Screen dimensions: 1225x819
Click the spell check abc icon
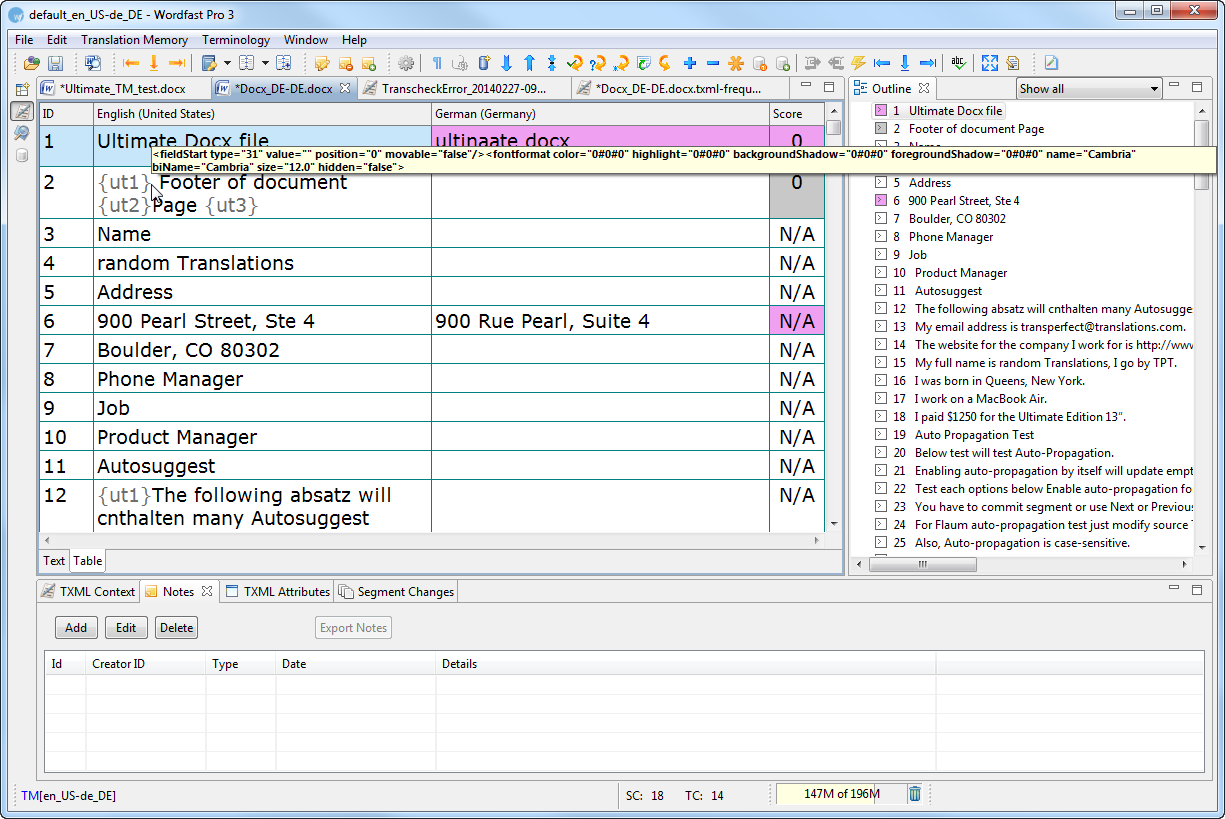pyautogui.click(x=958, y=63)
